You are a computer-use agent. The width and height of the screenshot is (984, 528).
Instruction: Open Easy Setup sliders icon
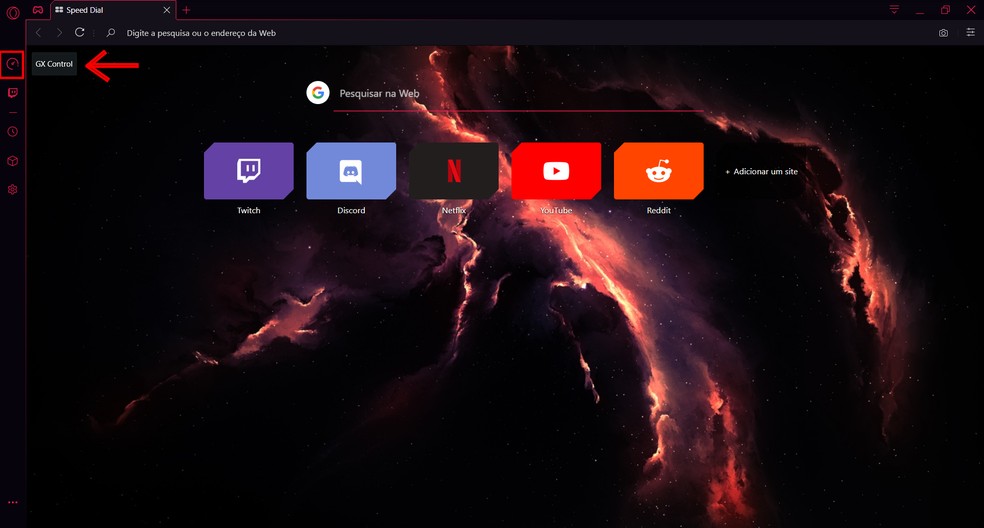[x=970, y=33]
